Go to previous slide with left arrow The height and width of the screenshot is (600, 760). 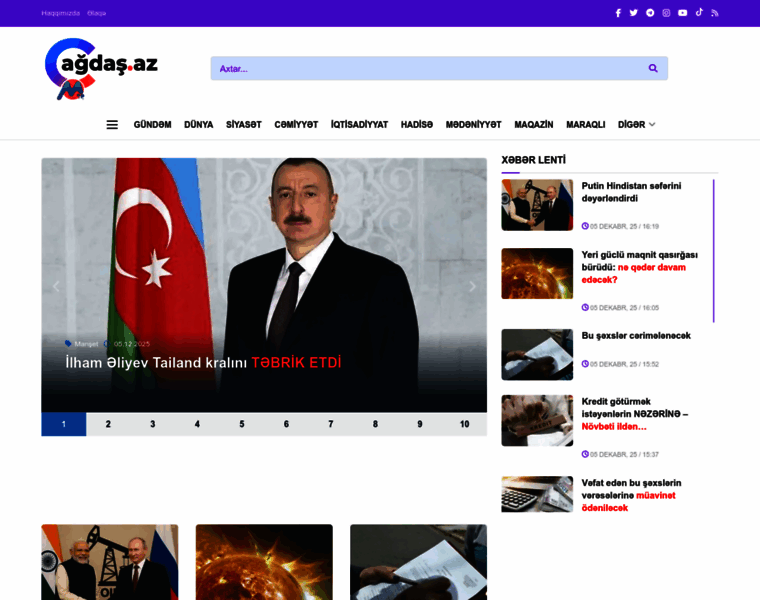(x=56, y=286)
